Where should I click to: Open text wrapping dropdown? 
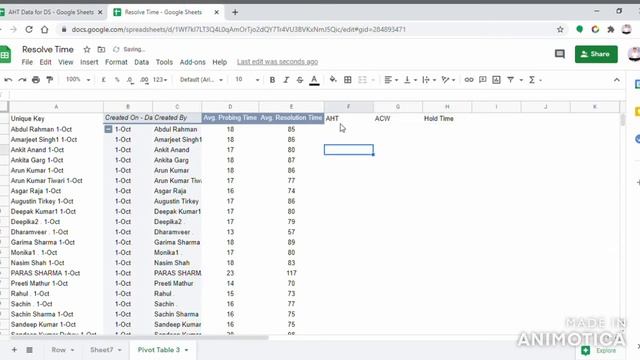(x=429, y=80)
